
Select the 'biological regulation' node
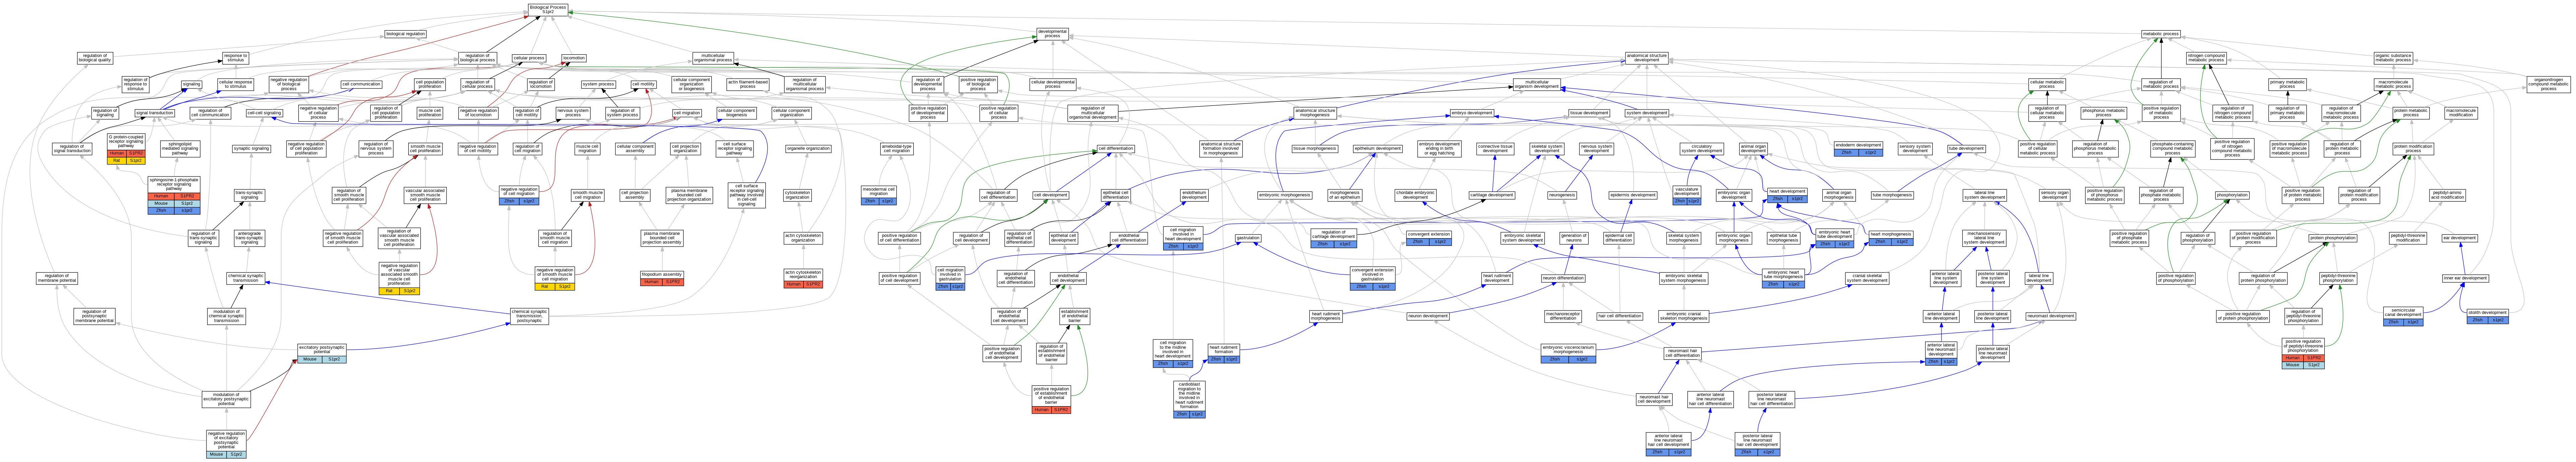click(x=405, y=34)
